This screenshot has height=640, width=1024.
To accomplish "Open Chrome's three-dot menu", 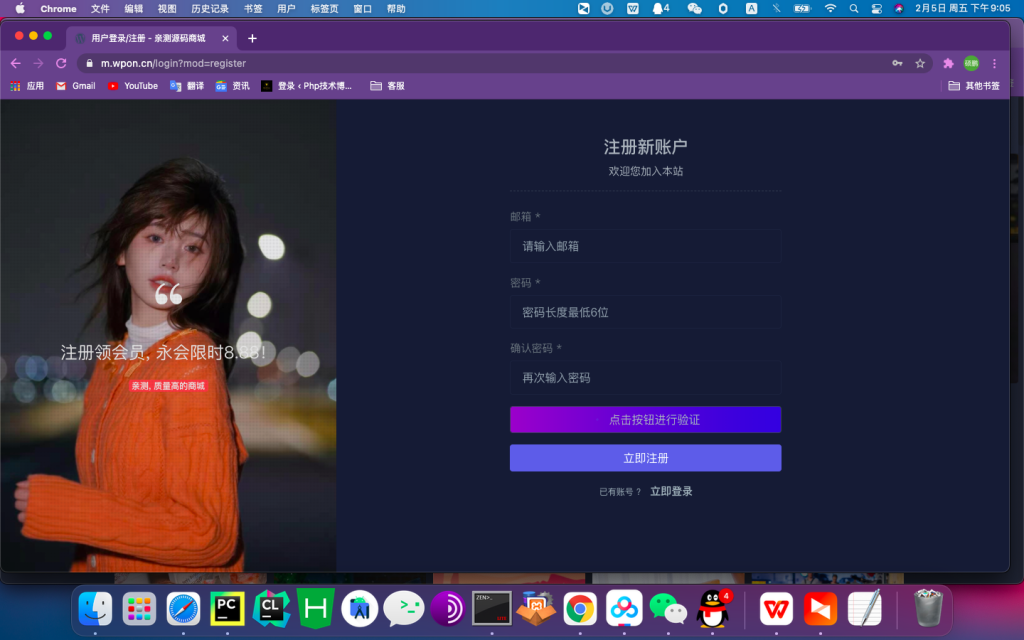I will [994, 63].
